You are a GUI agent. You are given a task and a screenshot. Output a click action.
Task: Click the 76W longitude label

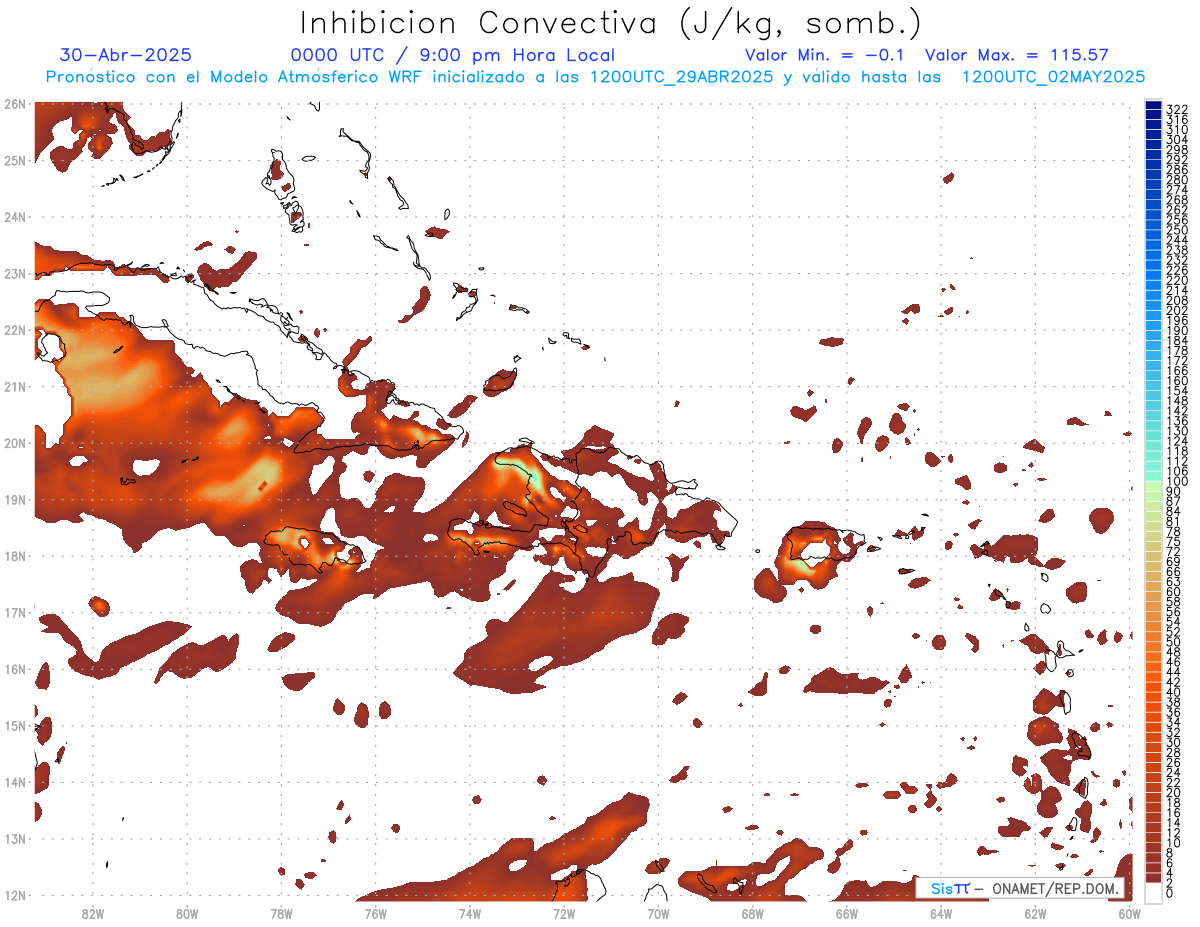click(375, 913)
